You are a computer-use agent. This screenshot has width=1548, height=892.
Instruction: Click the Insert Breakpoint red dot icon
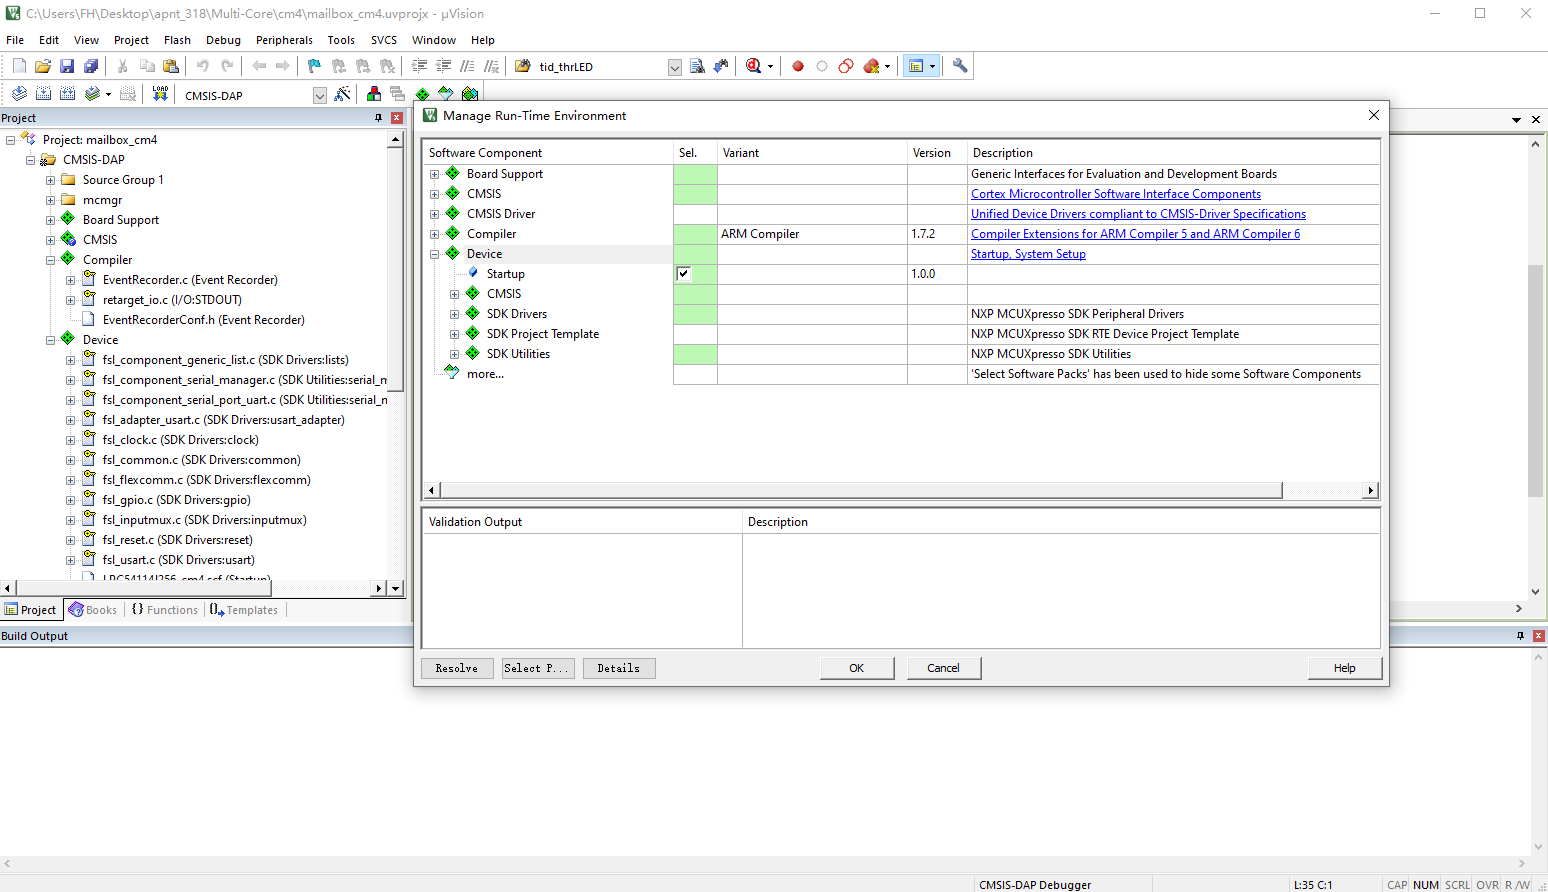click(798, 67)
